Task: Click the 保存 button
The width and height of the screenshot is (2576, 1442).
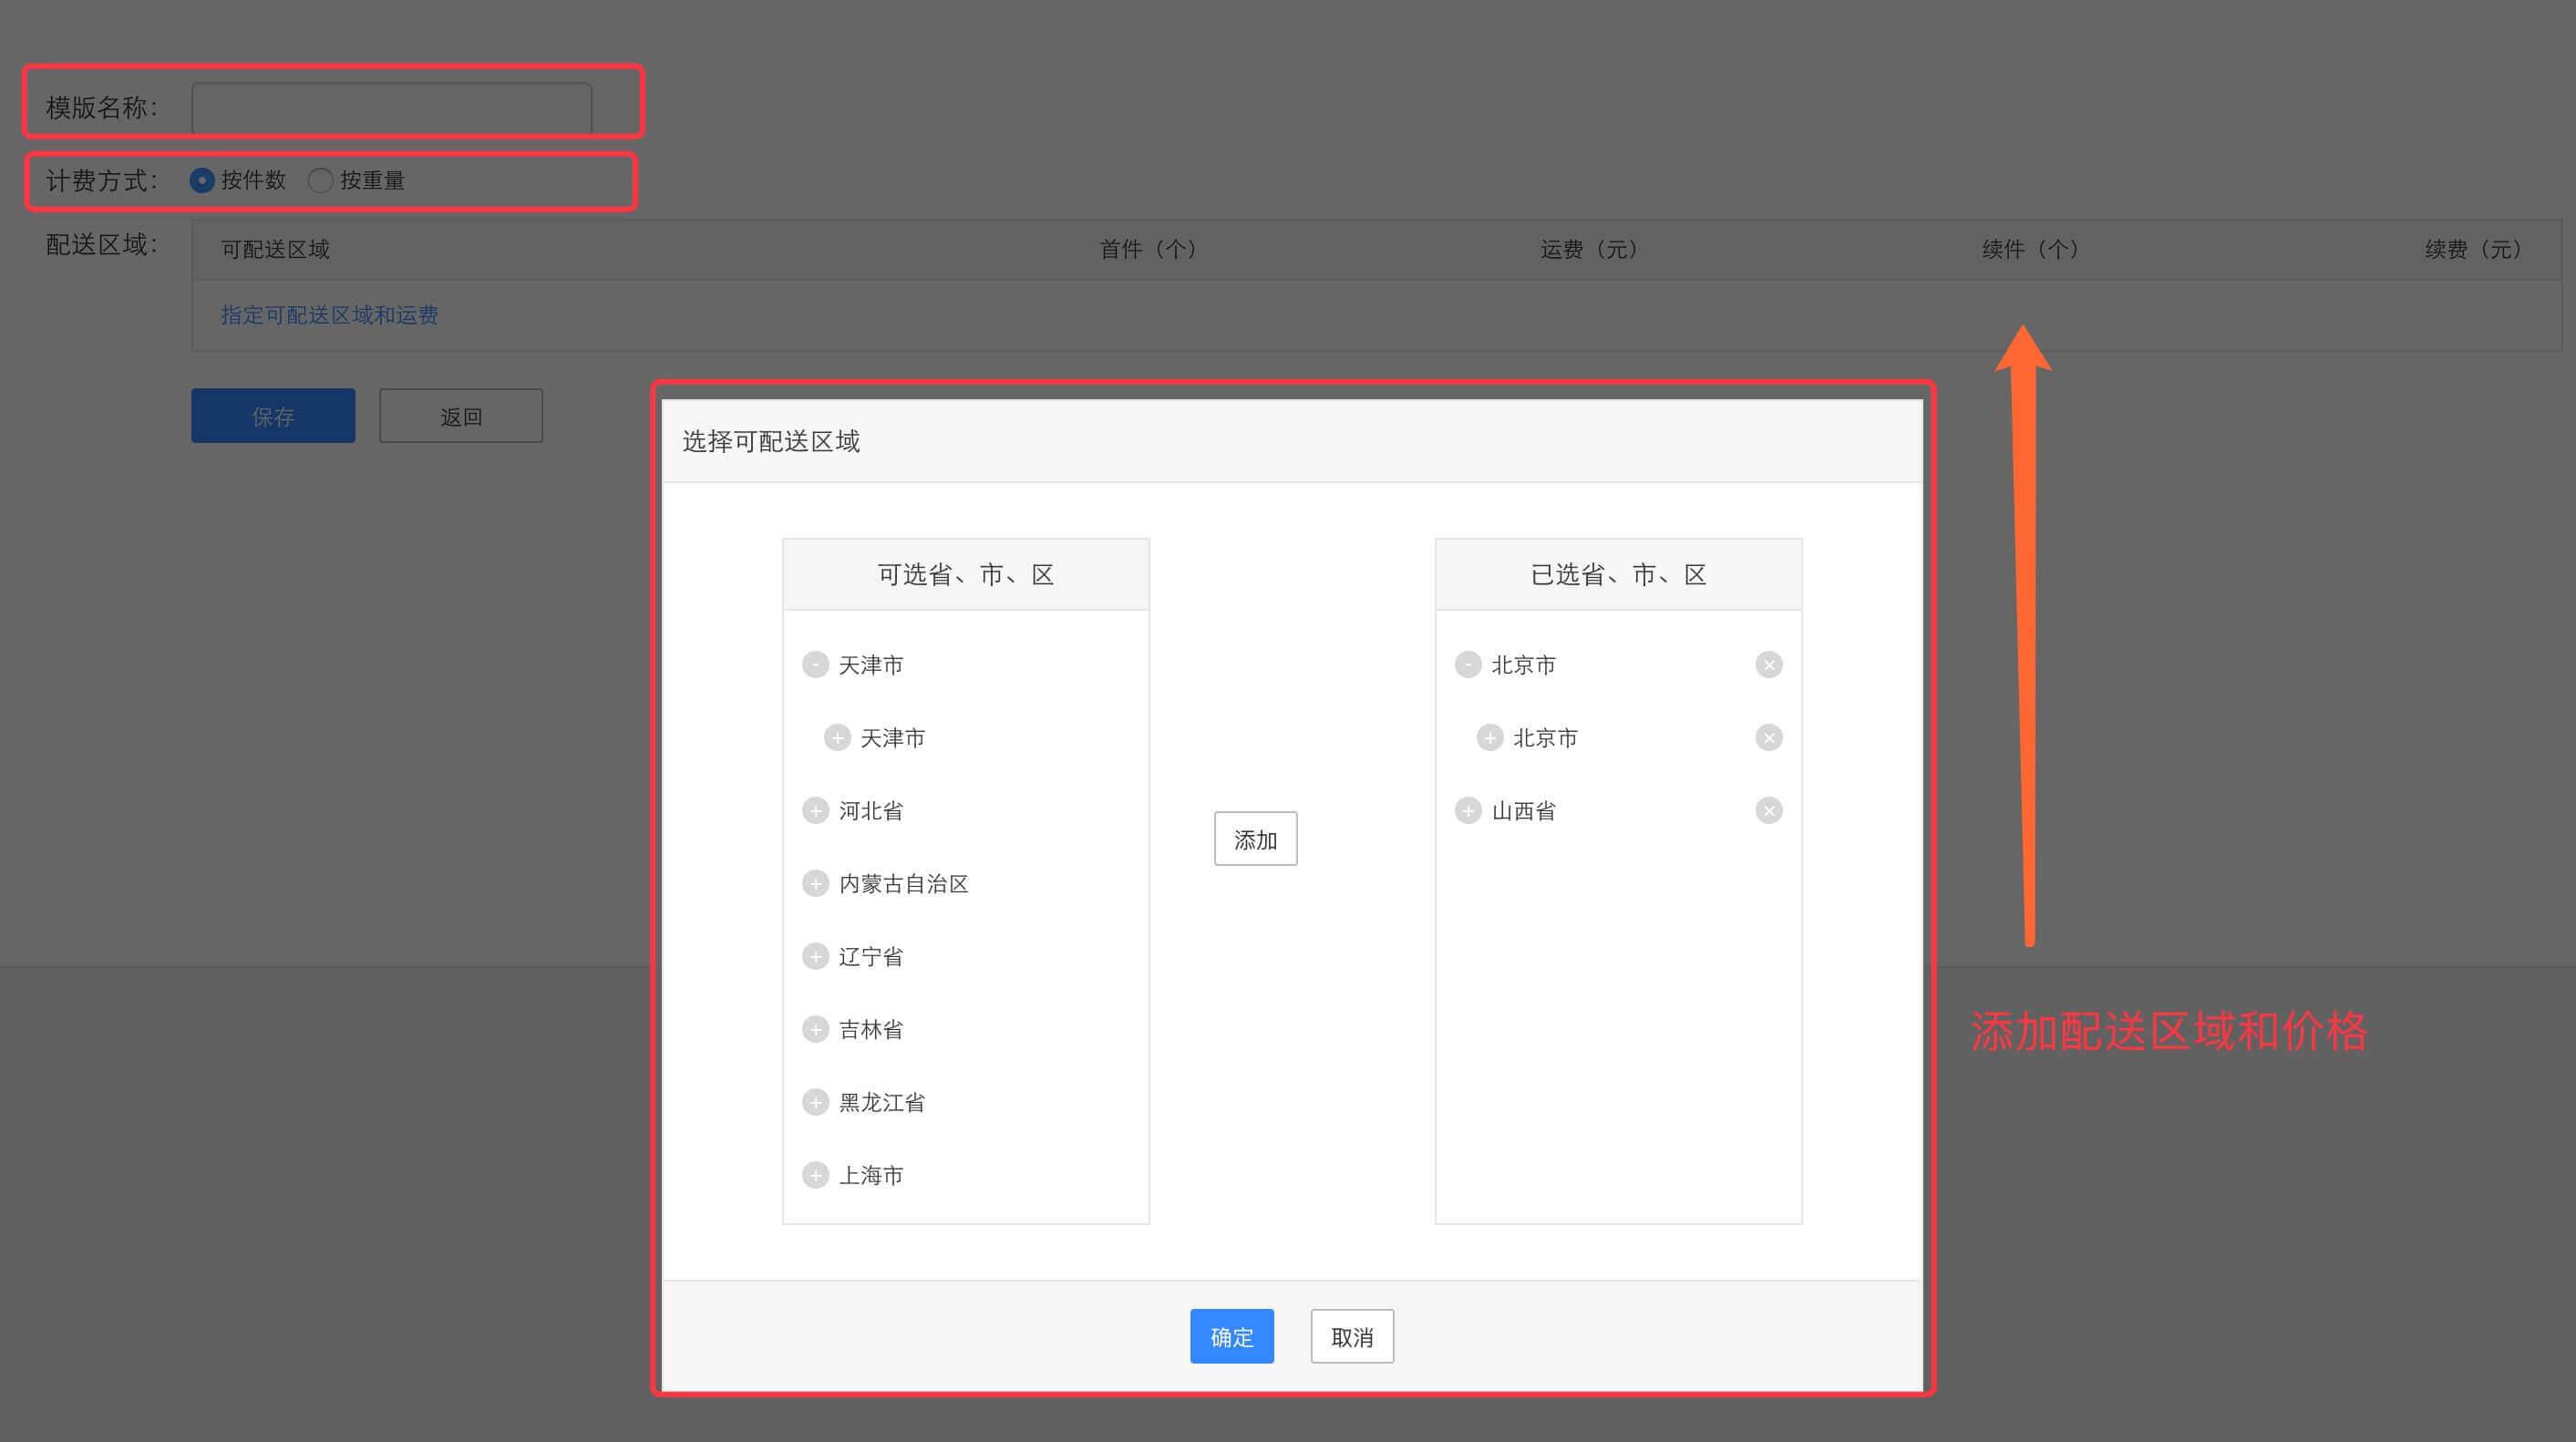Action: click(x=273, y=416)
